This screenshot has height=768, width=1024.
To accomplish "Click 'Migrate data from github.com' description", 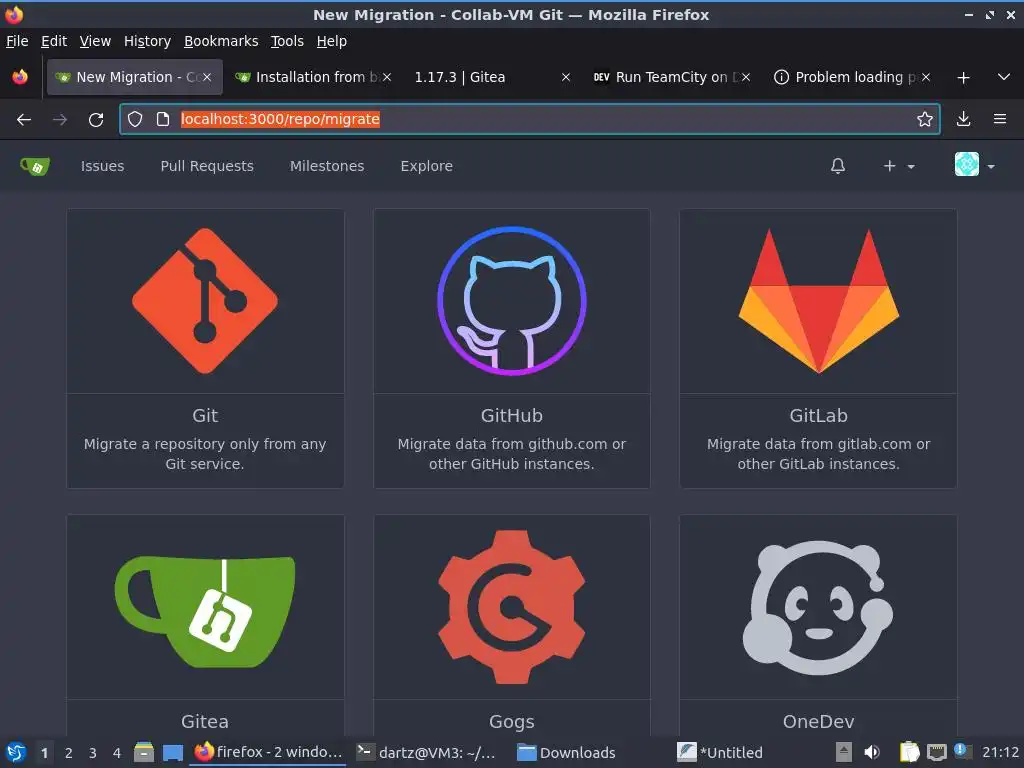I will [511, 454].
